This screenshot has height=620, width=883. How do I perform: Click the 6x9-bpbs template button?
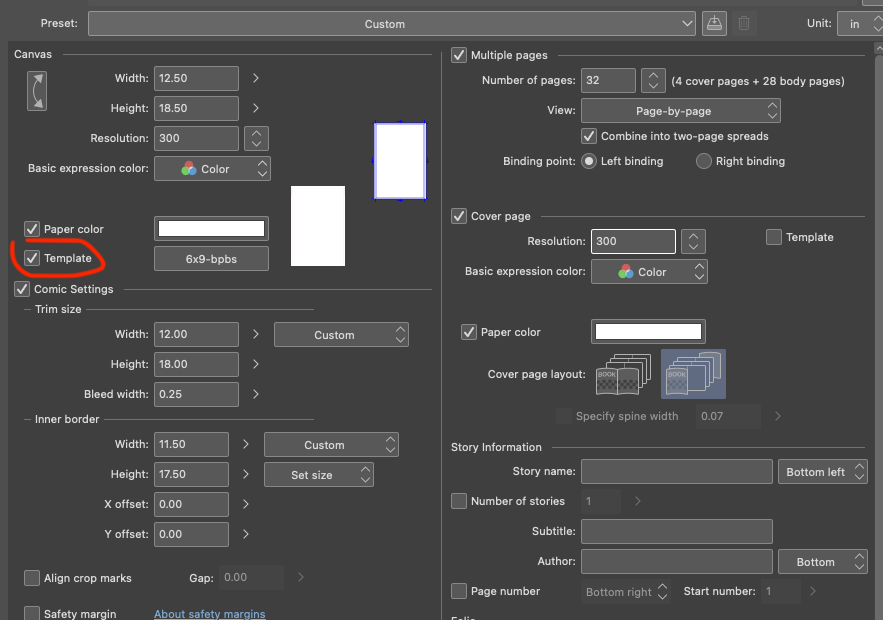tap(211, 259)
